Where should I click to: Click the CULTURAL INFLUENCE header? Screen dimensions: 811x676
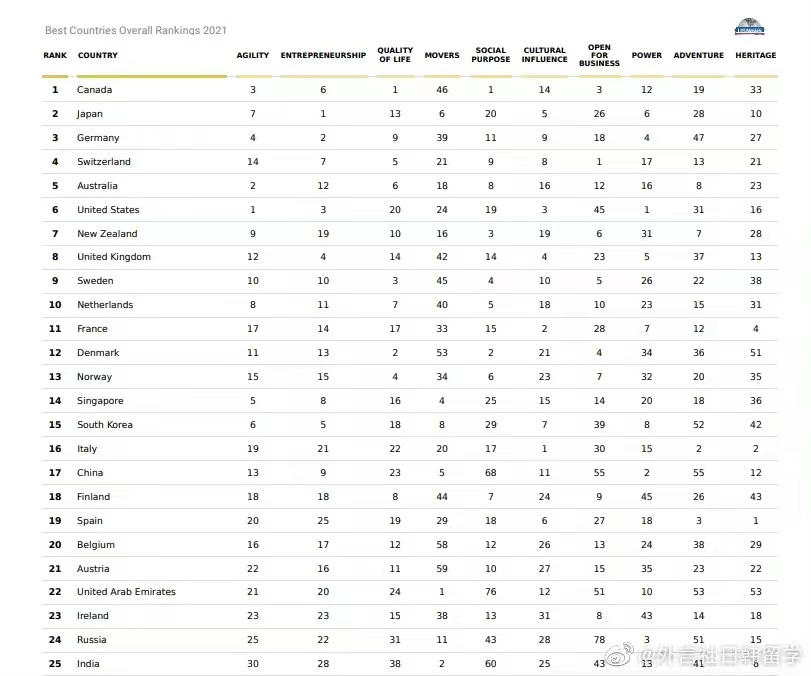(545, 55)
